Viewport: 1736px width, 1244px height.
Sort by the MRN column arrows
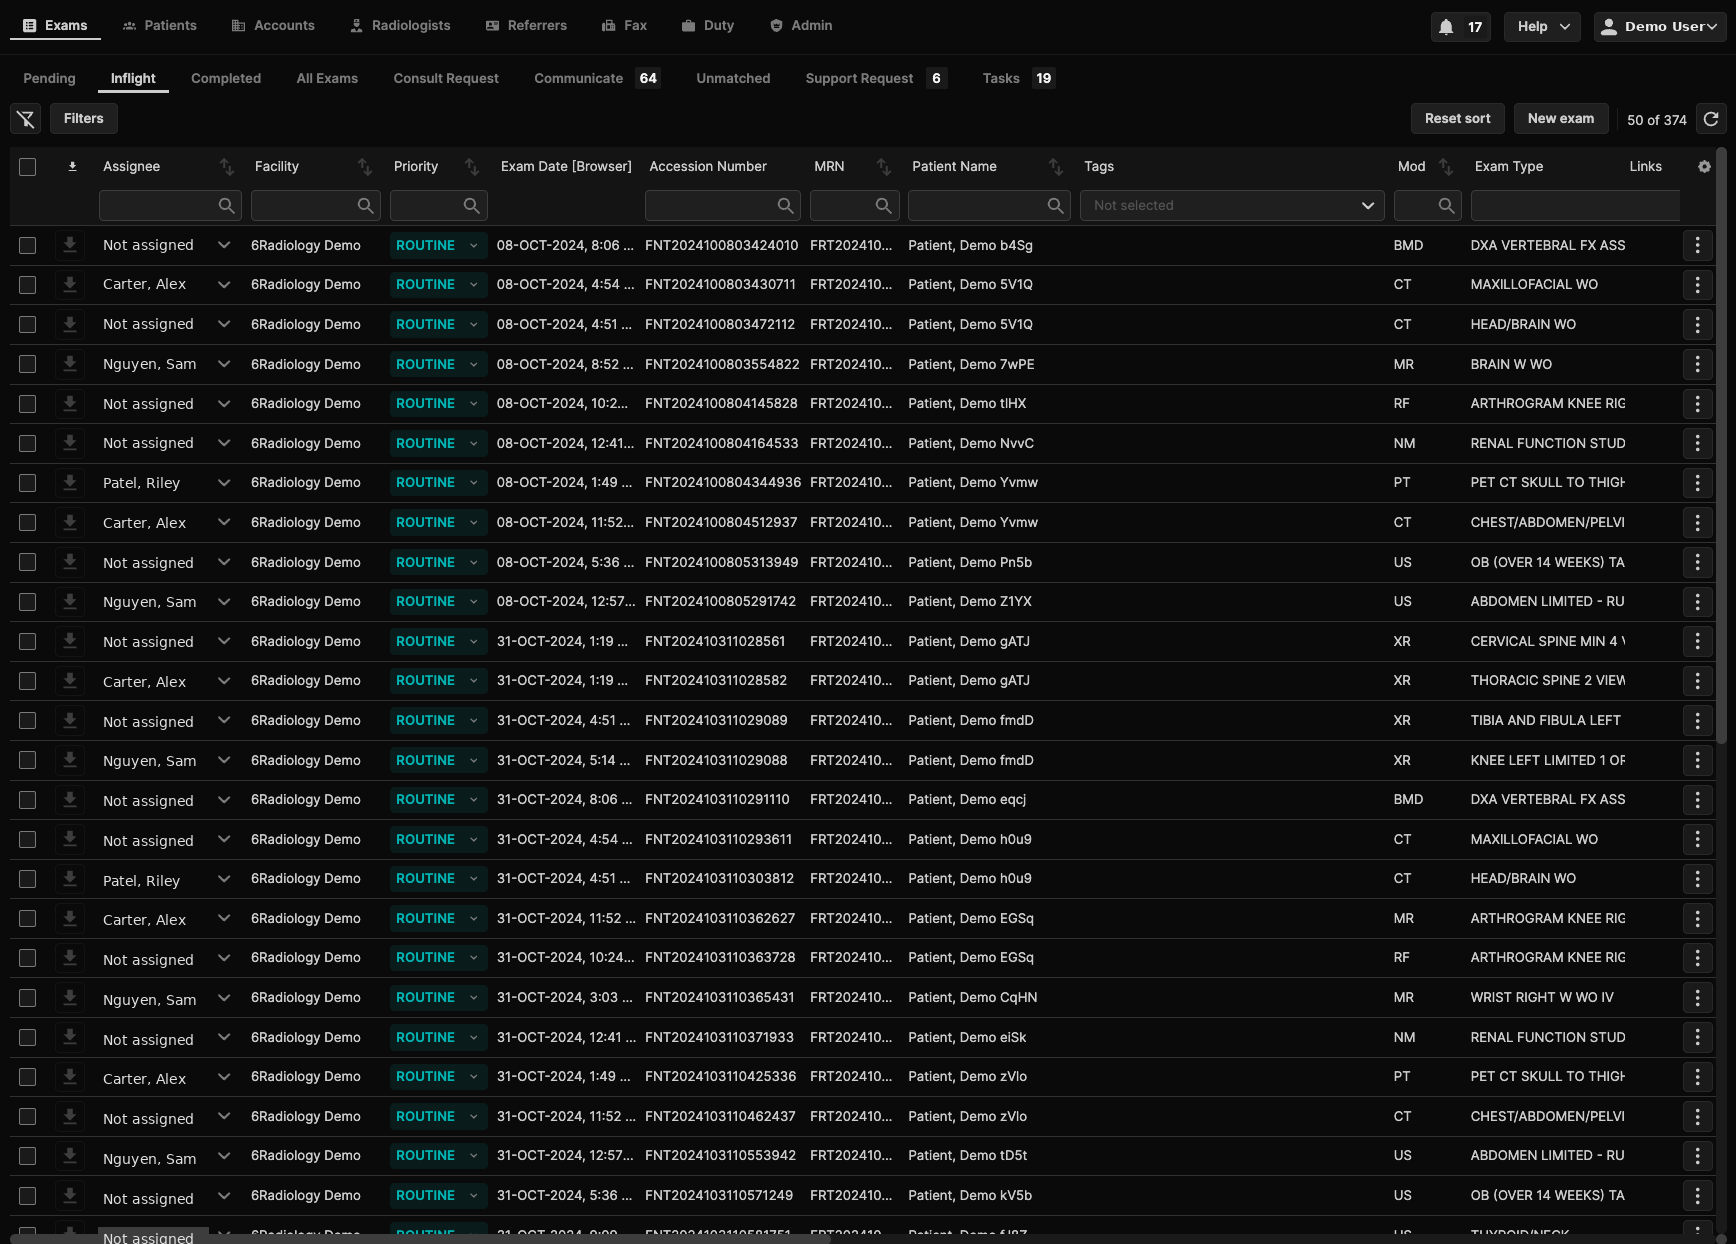coord(883,167)
